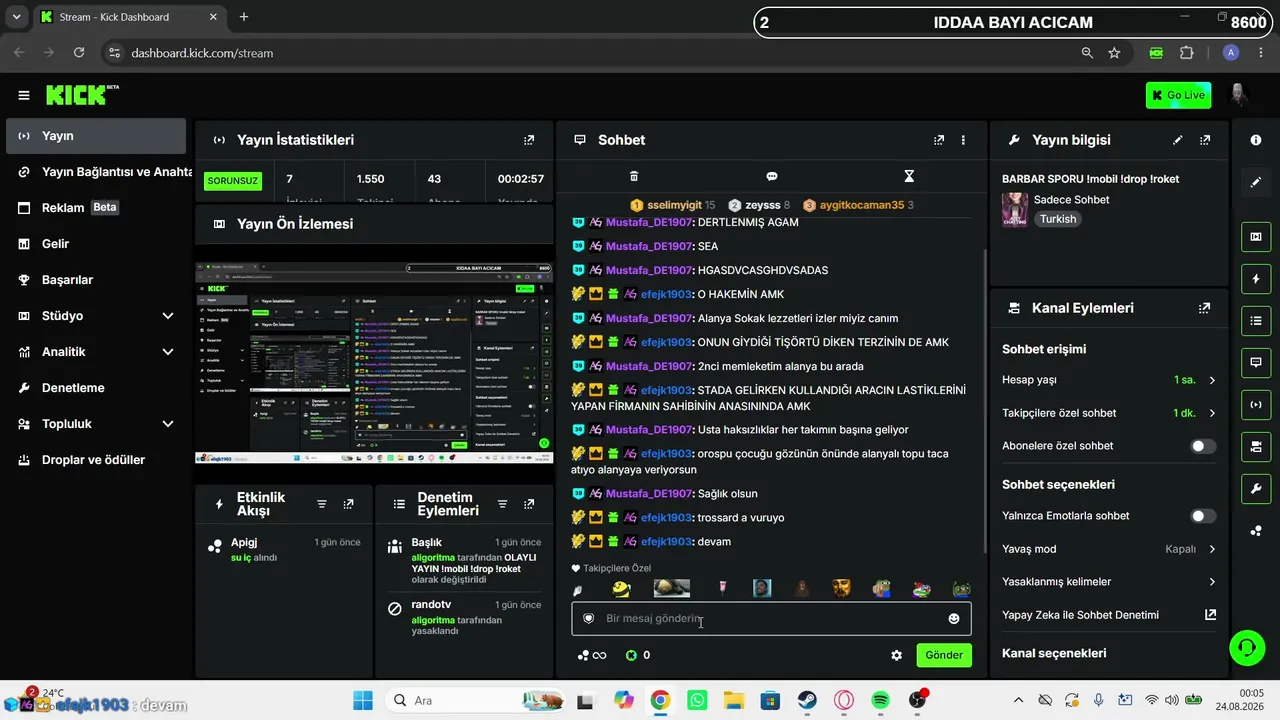Toggle the stream preview widget in right sidebar
Screen dimensions: 1280x720
(1256, 236)
